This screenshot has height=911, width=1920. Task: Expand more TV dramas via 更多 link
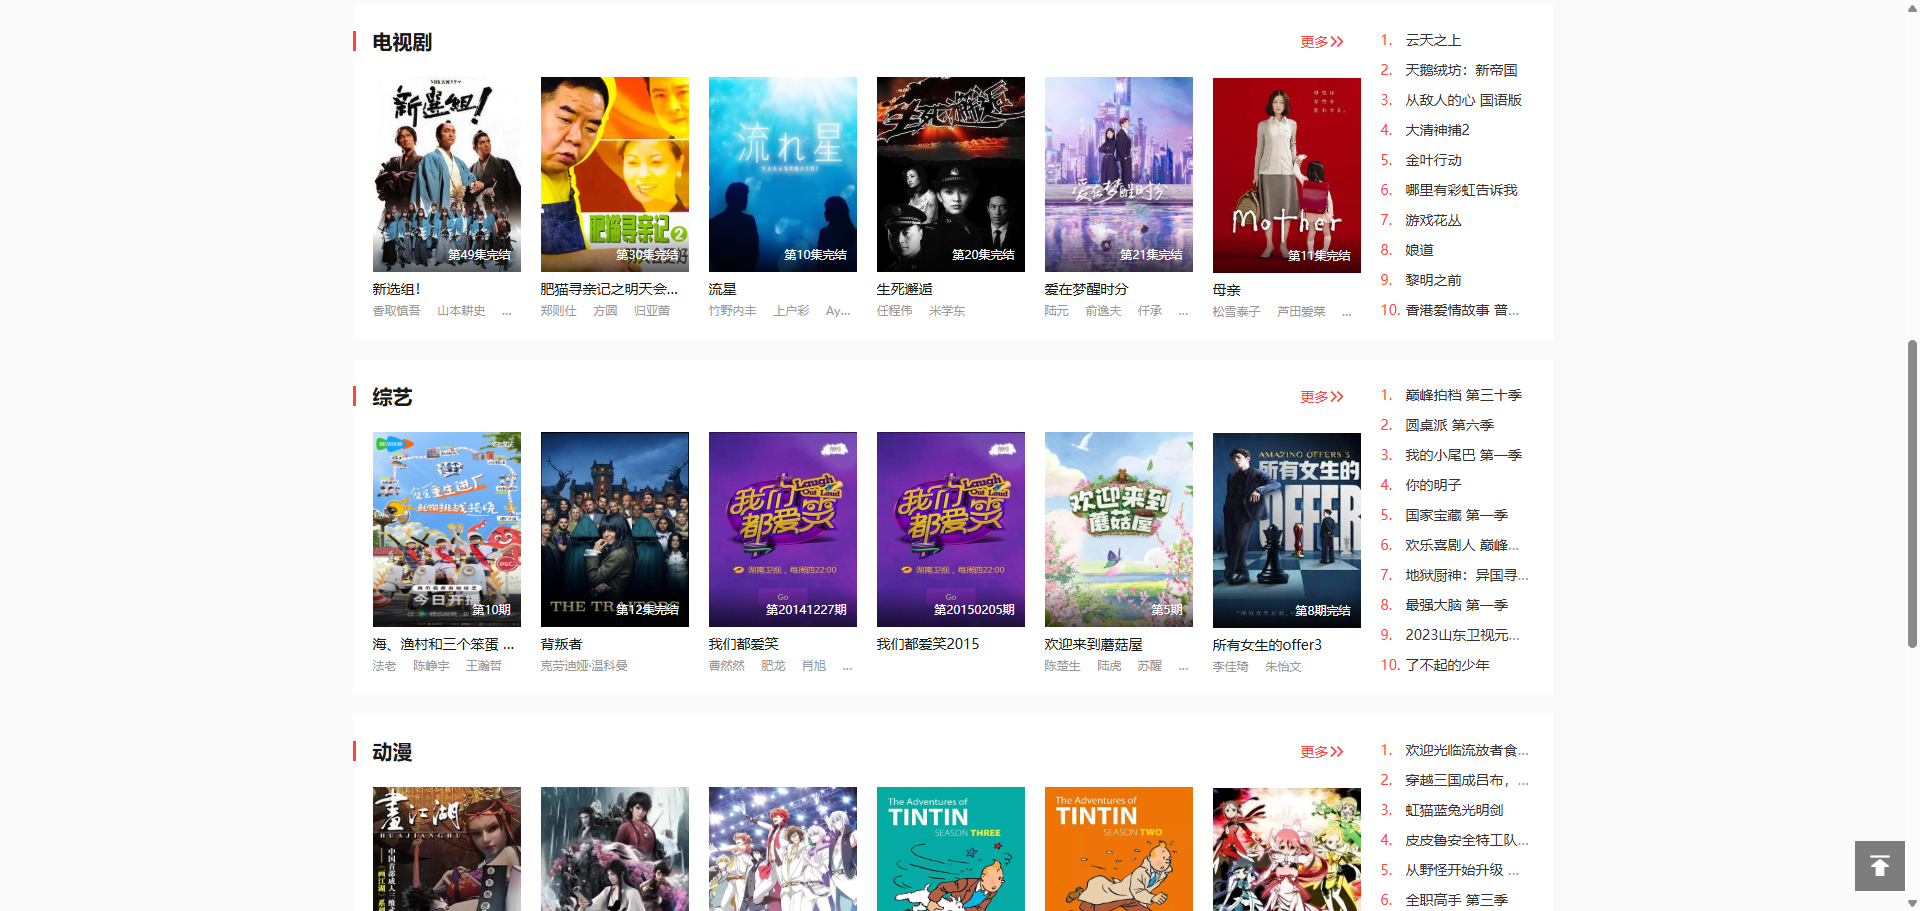(1321, 42)
